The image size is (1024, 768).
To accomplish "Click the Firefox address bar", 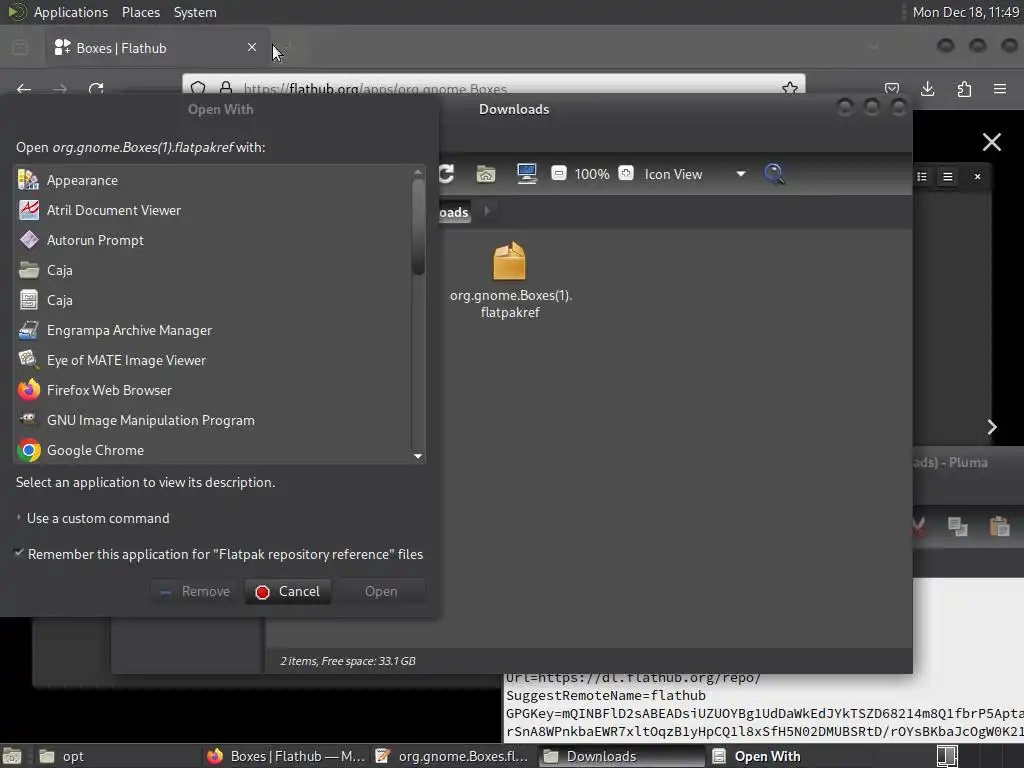I will click(494, 88).
